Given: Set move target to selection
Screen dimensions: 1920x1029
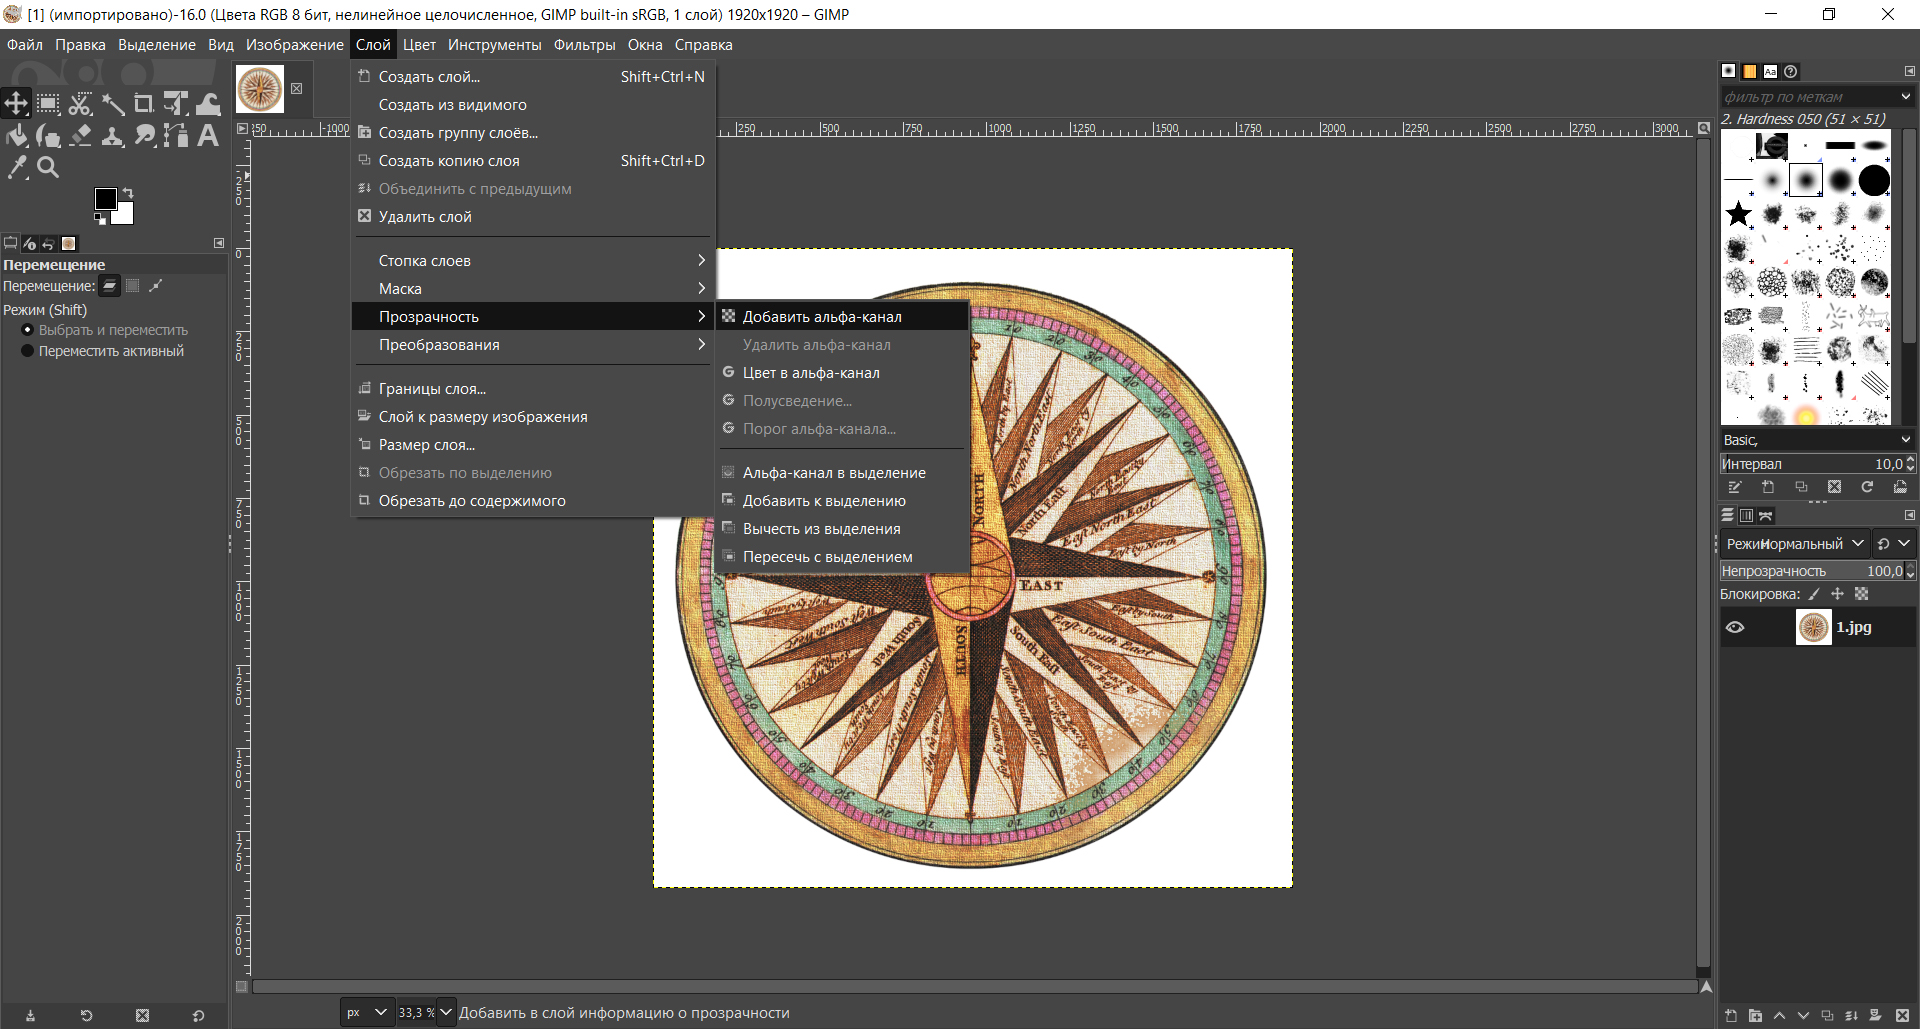Looking at the screenshot, I should tap(132, 286).
